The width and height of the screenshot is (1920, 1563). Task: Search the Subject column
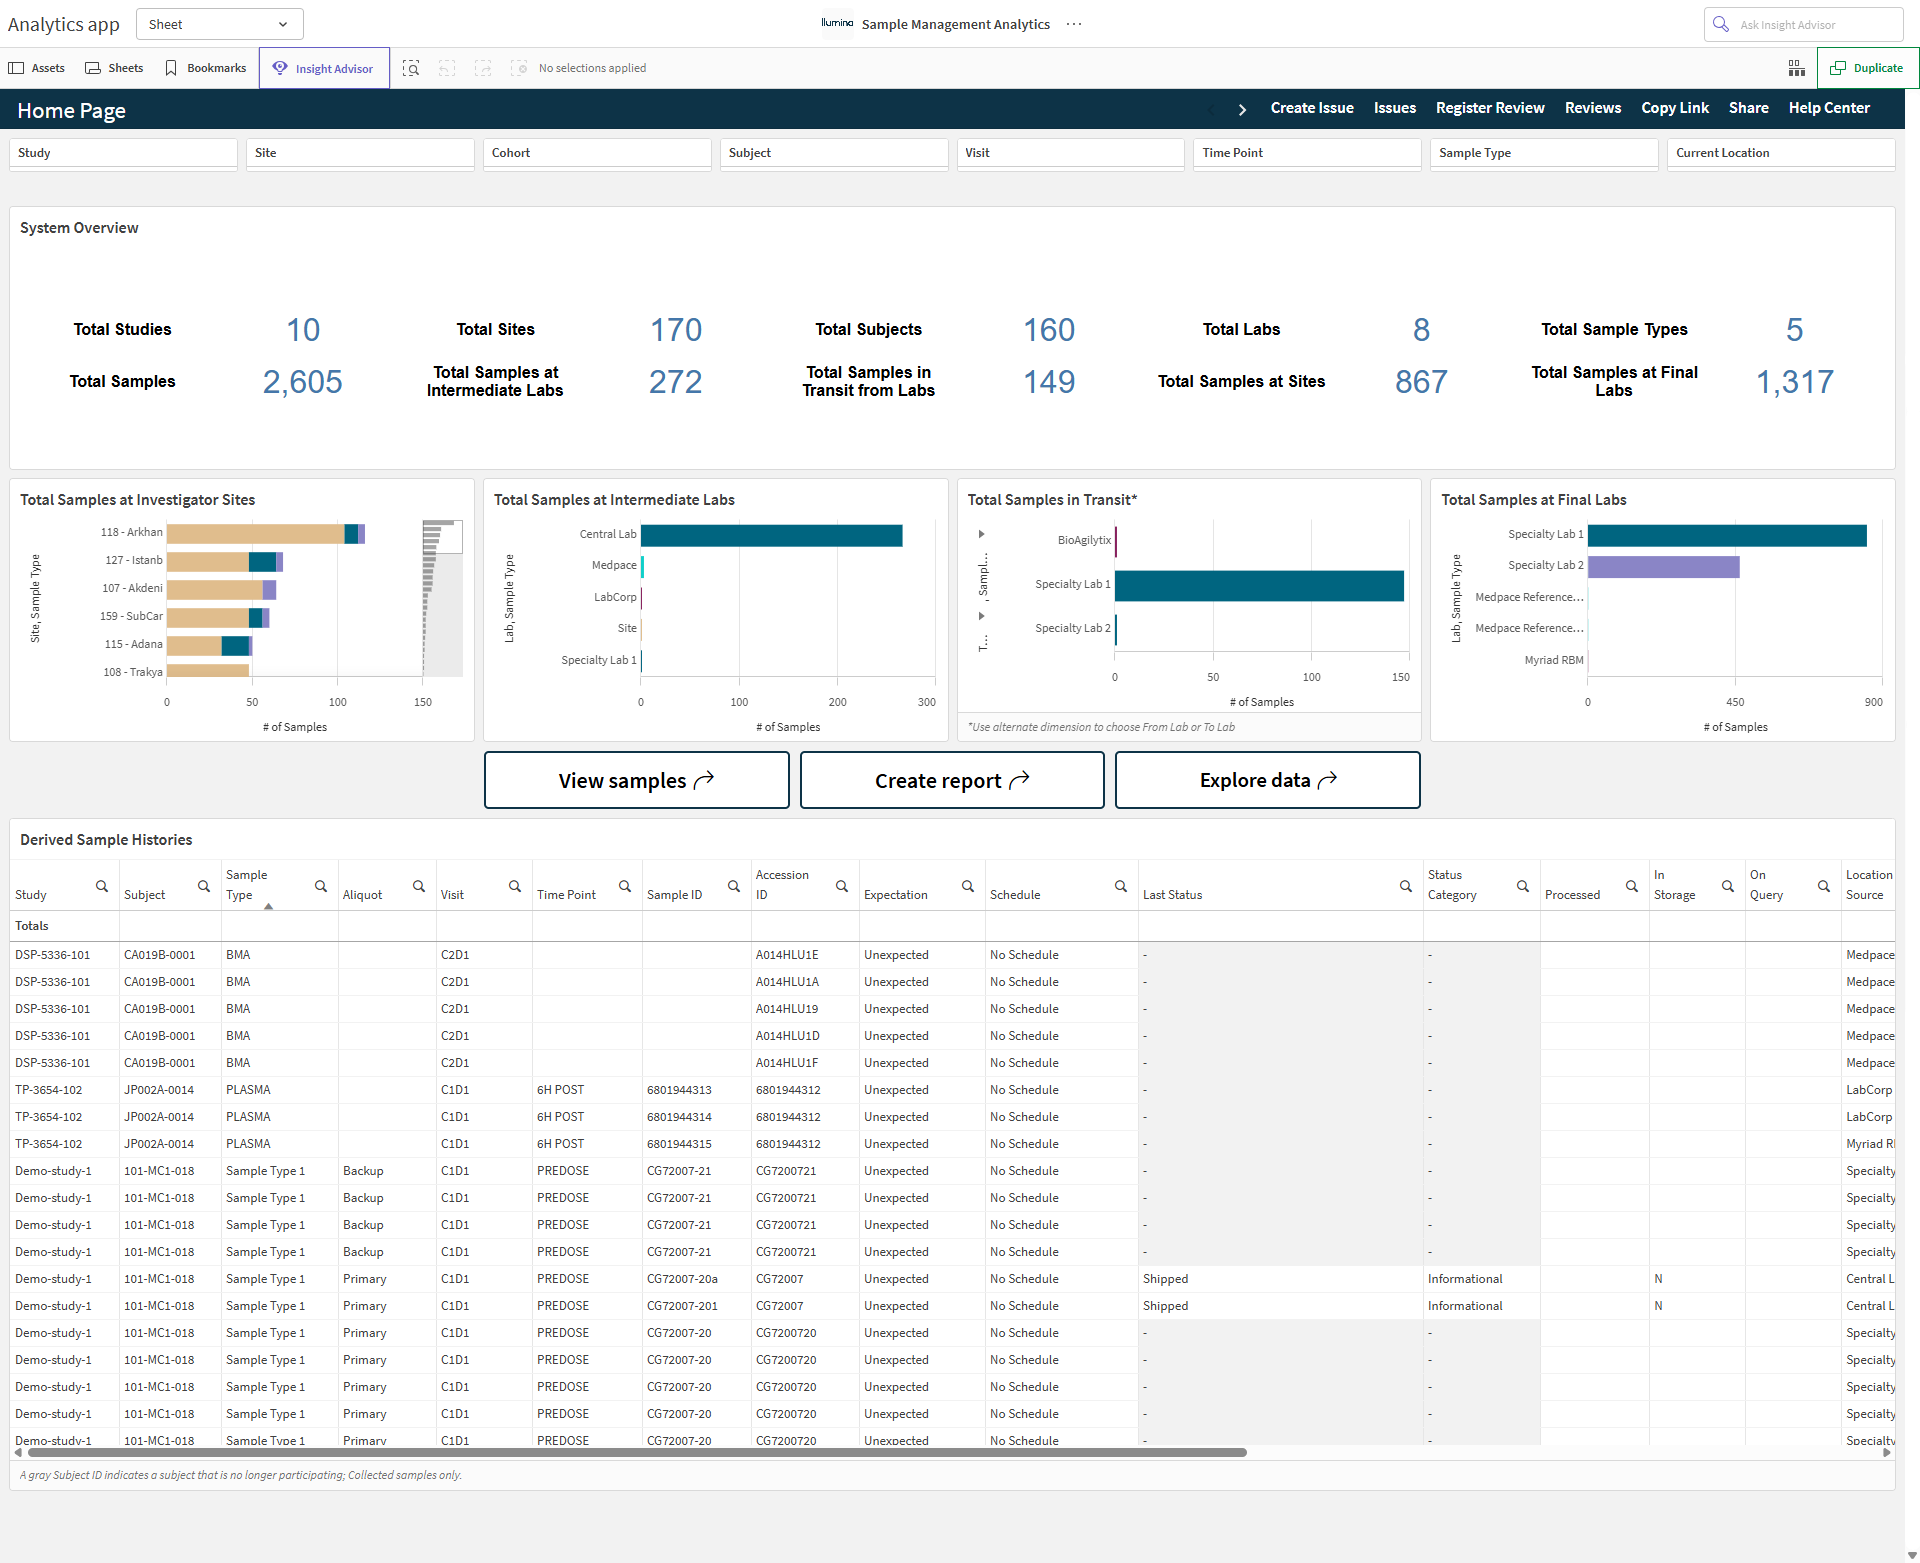204,886
